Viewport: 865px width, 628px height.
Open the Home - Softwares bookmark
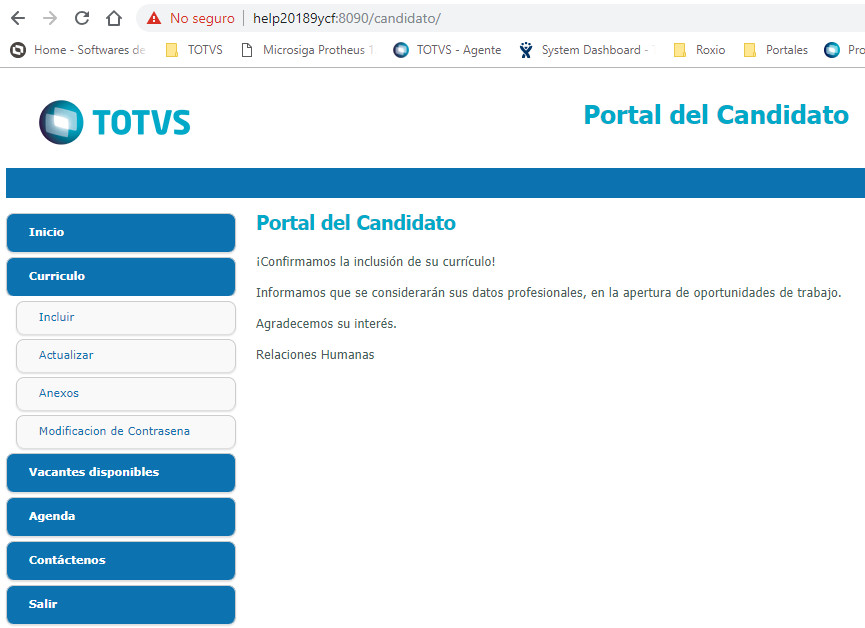point(78,50)
